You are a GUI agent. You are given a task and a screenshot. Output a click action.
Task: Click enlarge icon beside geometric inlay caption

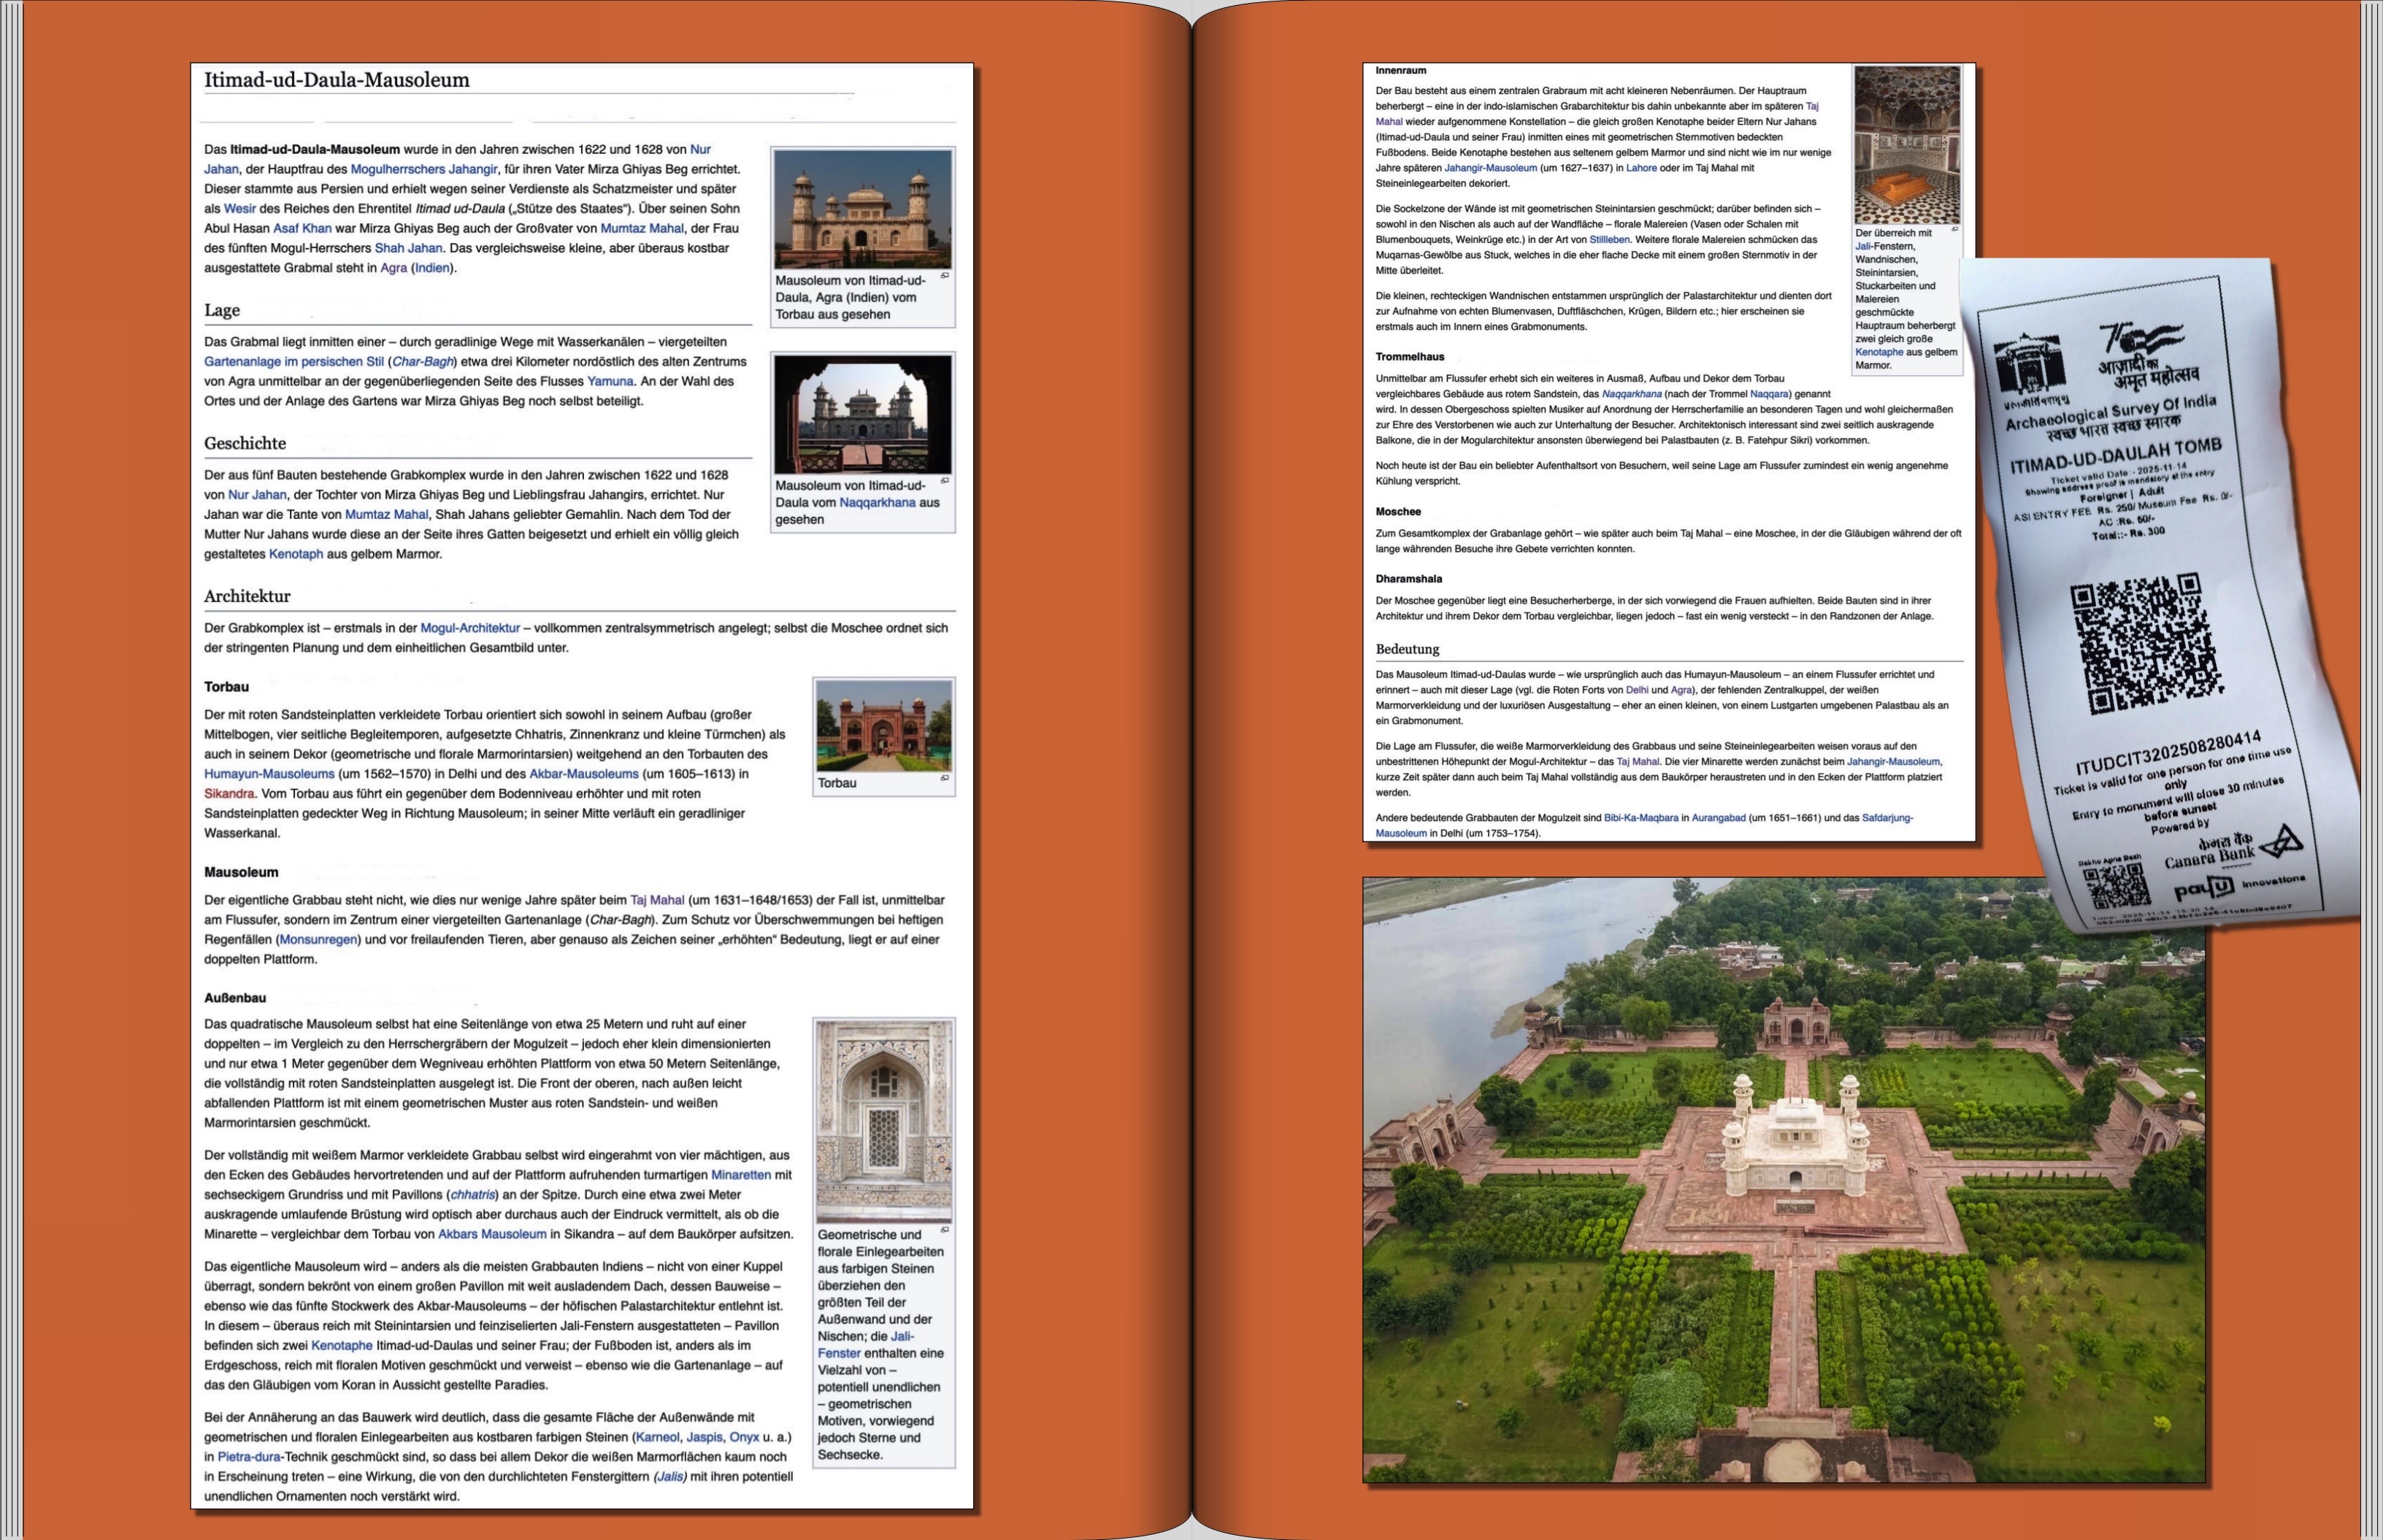pos(944,1230)
